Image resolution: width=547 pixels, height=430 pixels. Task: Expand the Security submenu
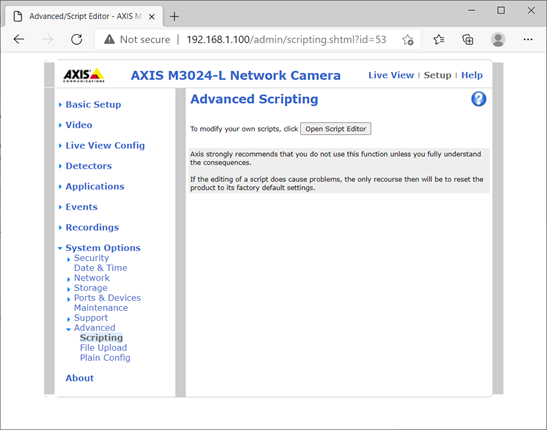(91, 258)
